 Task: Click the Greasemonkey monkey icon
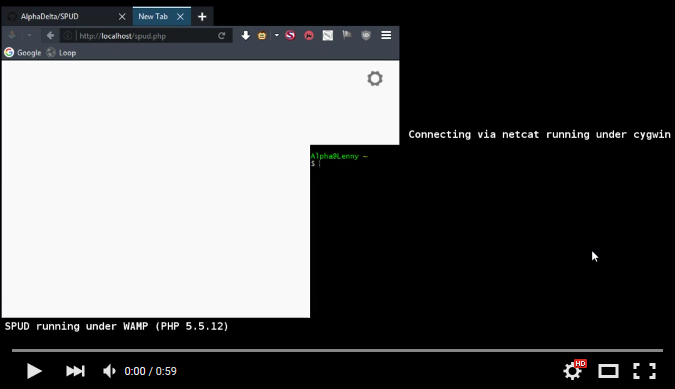(262, 36)
